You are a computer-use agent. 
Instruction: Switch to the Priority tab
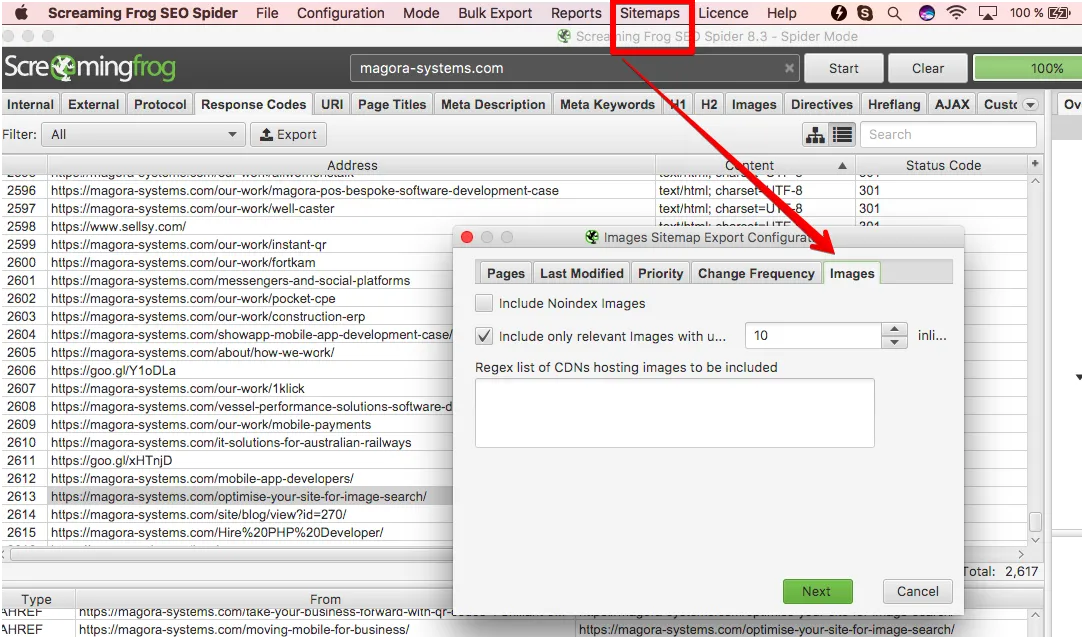pyautogui.click(x=660, y=273)
